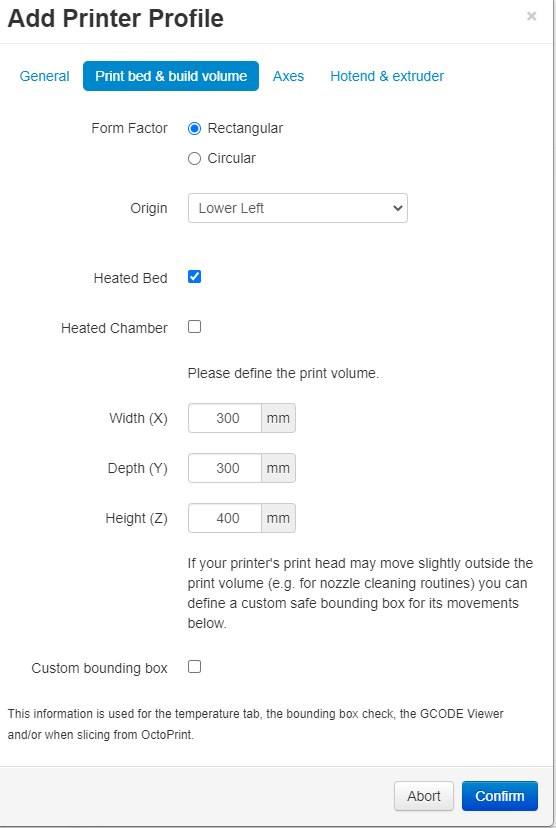The image size is (556, 828).
Task: Click the Heated Chamber label text
Action: pos(114,328)
